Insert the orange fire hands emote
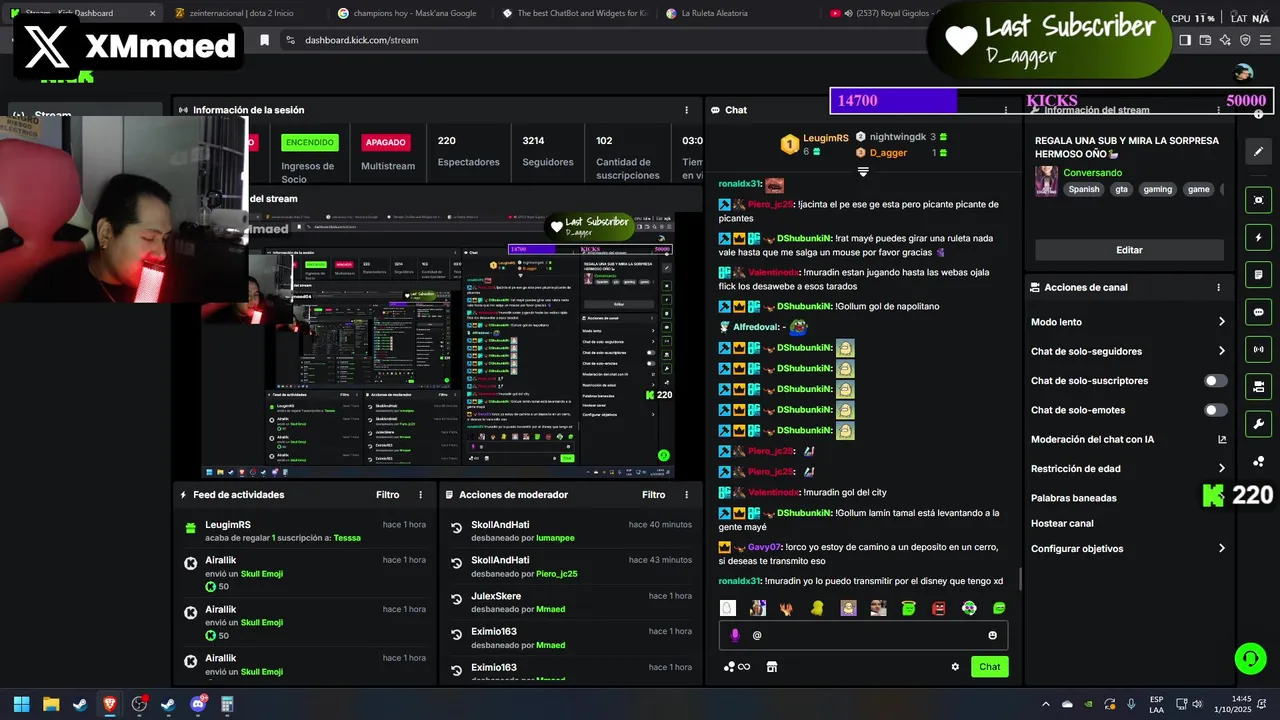Screen dimensions: 1280x720 click(x=787, y=608)
